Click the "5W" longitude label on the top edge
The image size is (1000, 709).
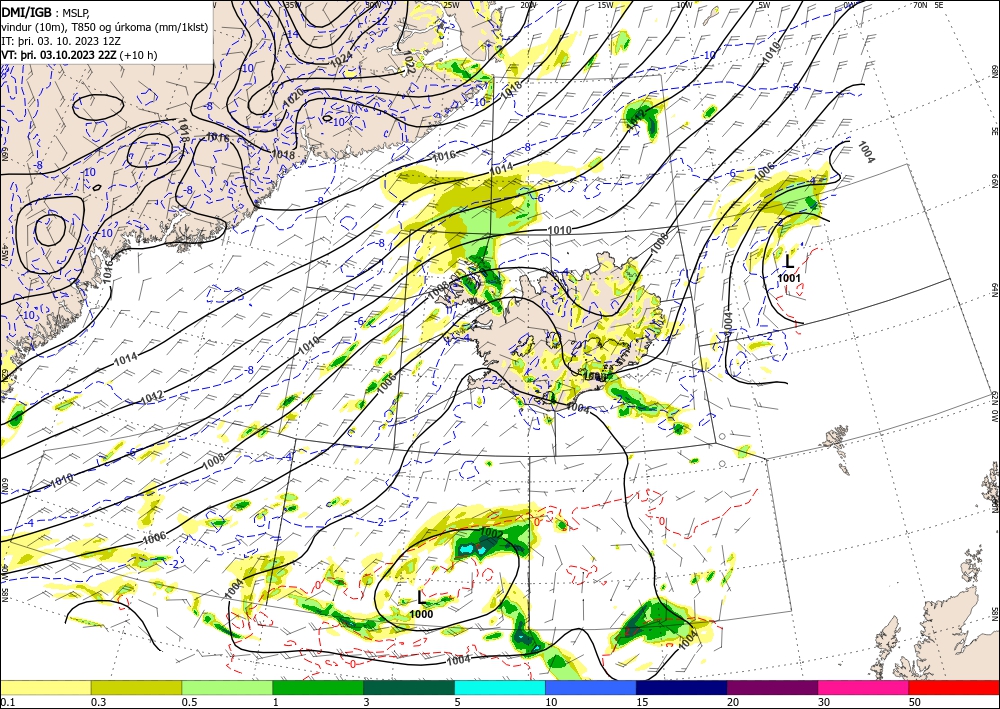(x=764, y=5)
